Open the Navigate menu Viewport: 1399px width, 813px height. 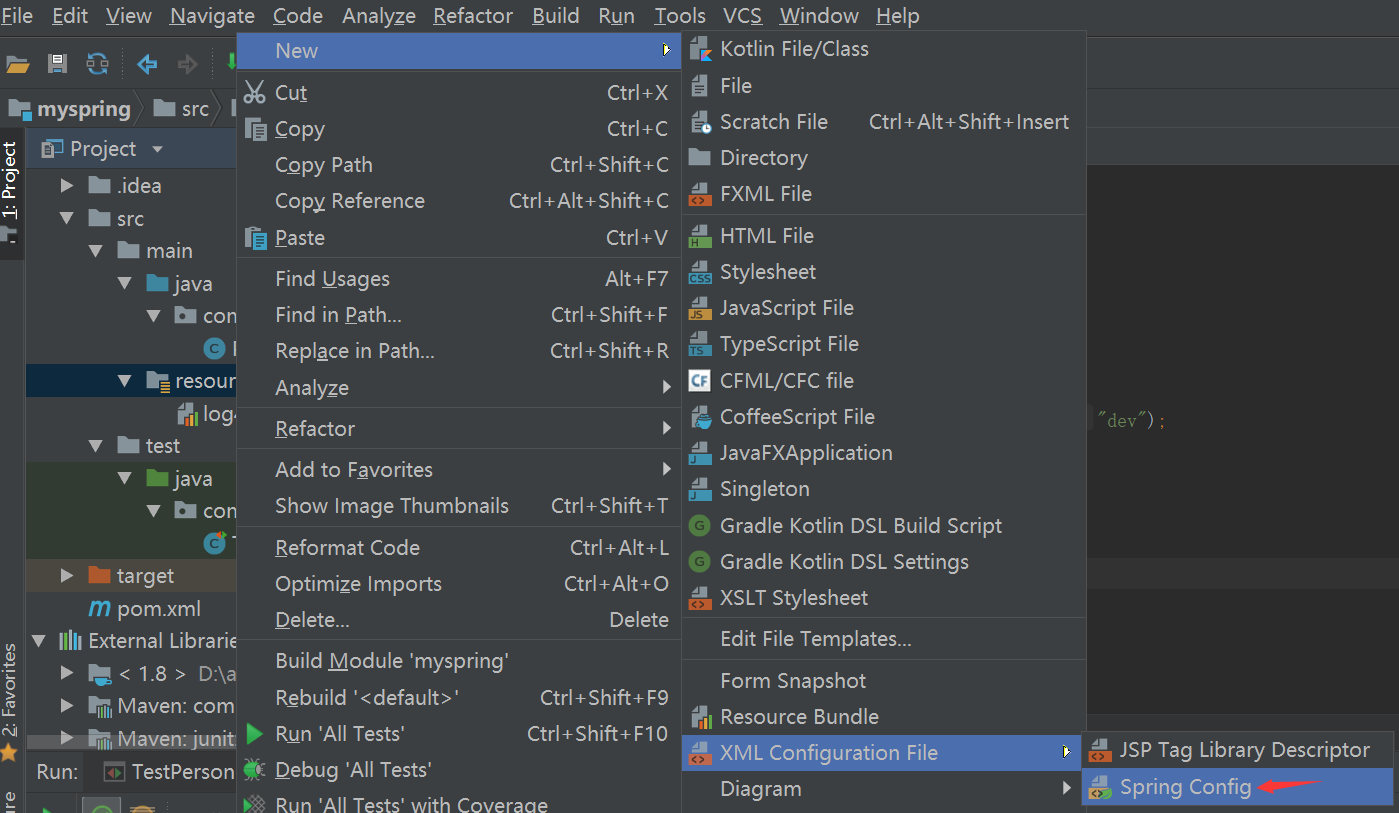(212, 16)
